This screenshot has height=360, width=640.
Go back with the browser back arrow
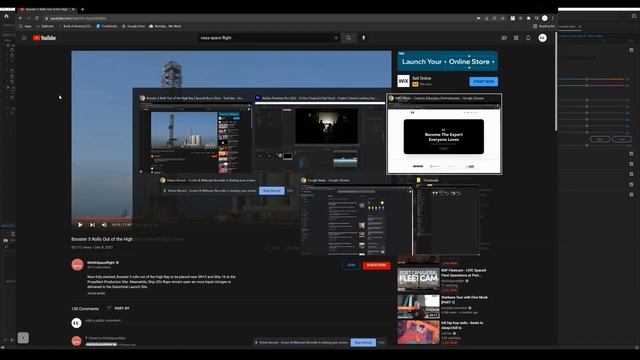click(20, 18)
